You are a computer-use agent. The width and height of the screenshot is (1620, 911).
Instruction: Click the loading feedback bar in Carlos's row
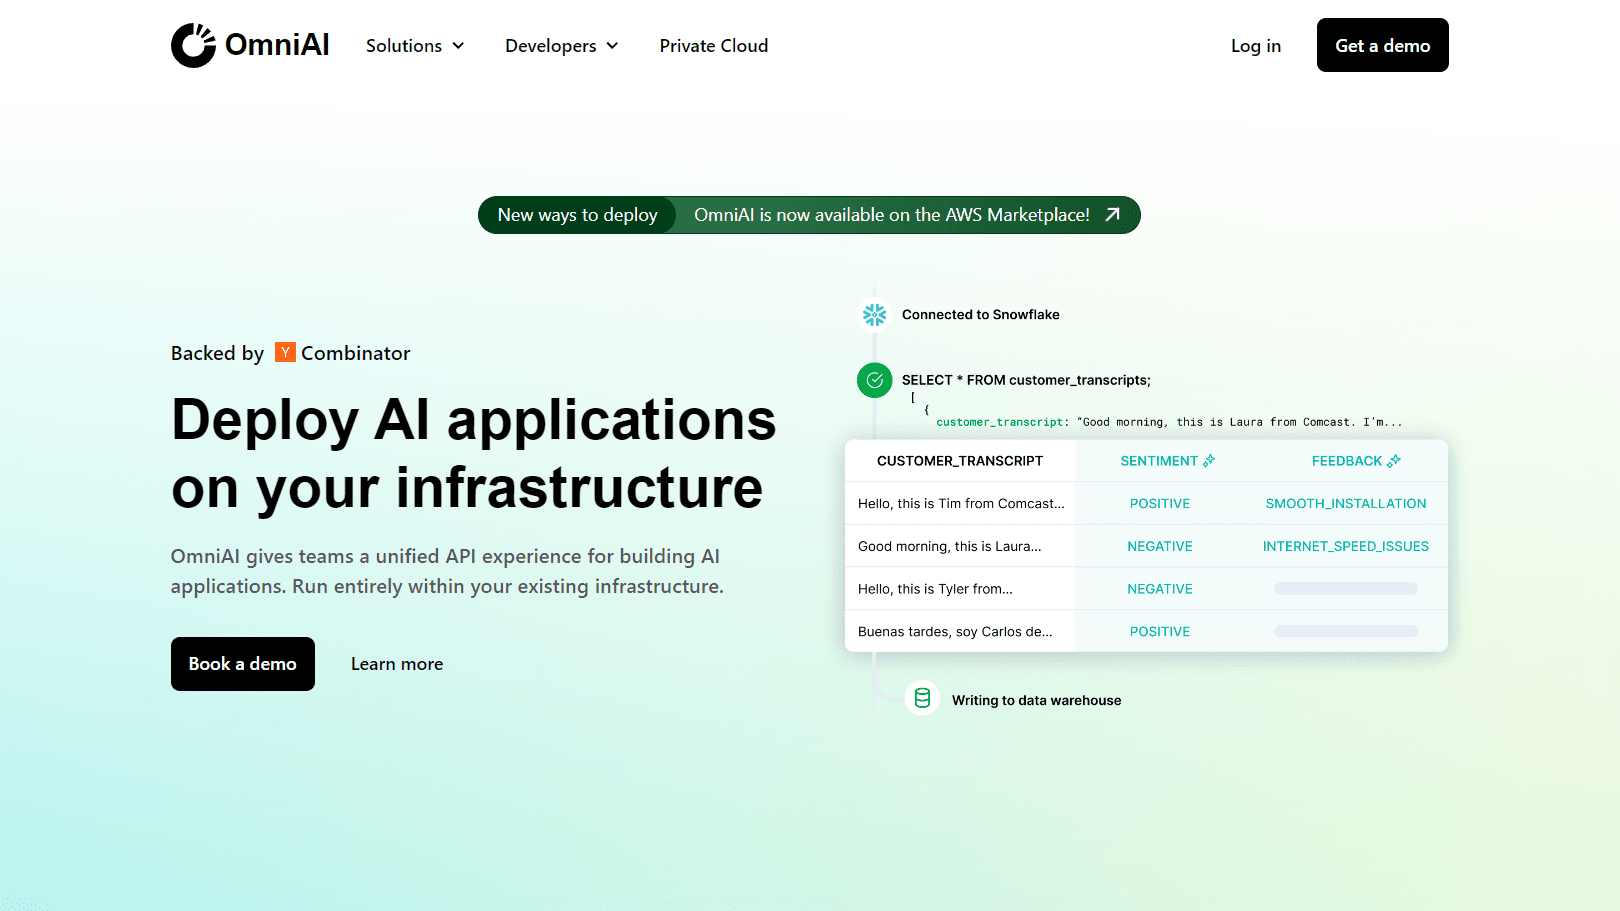[x=1346, y=631]
